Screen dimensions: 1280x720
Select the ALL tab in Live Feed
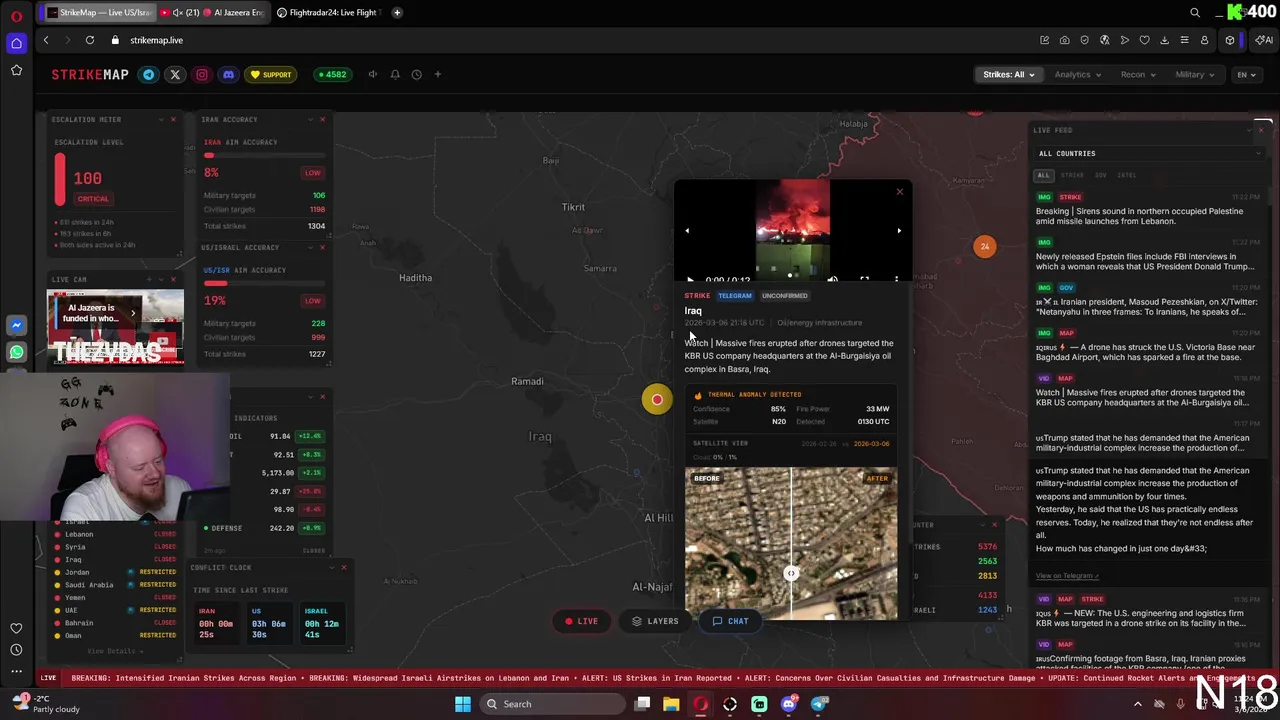coord(1043,175)
